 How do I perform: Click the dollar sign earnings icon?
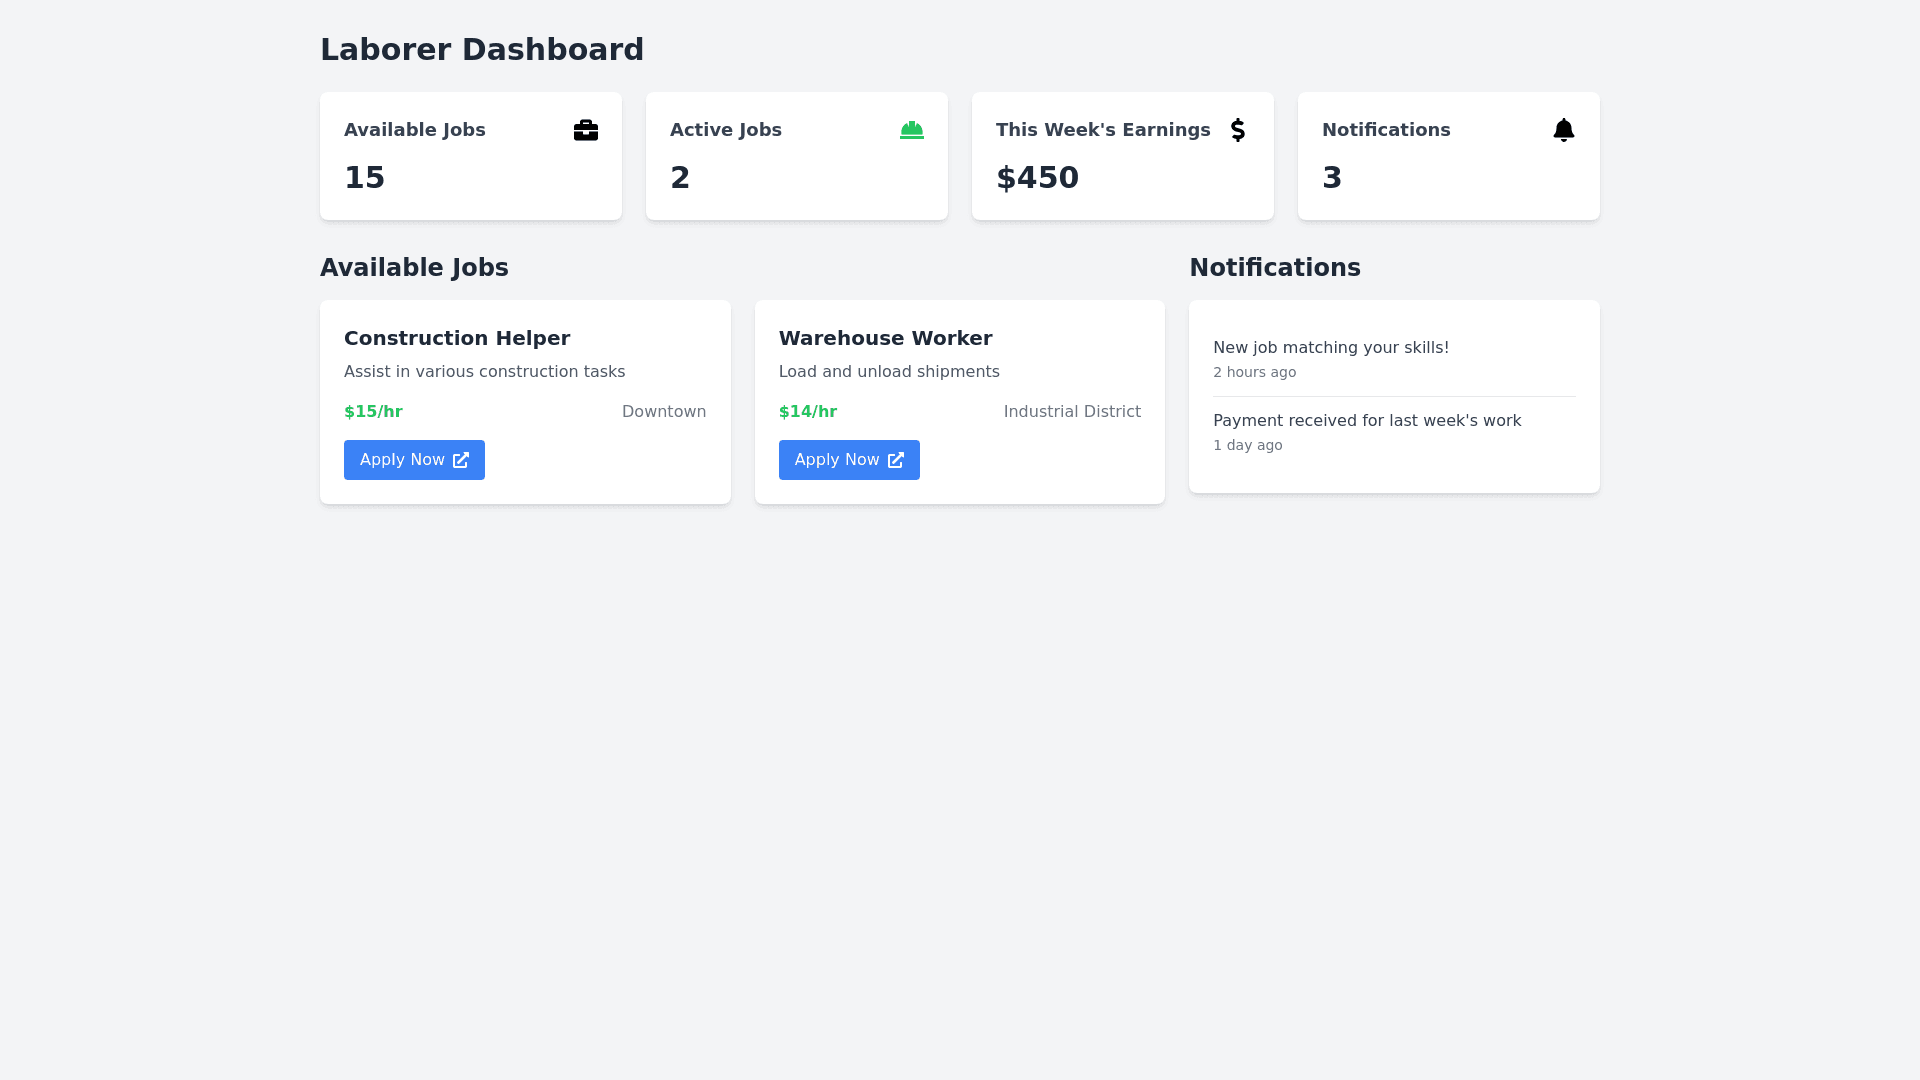coord(1238,130)
